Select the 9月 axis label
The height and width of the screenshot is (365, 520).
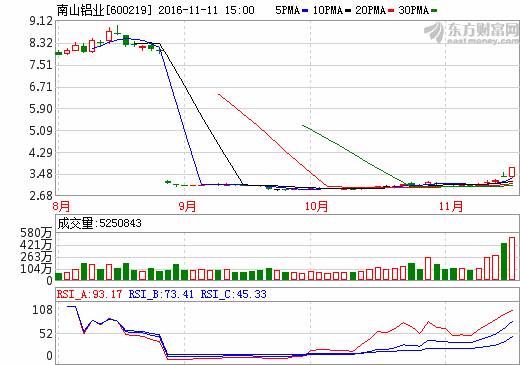click(x=187, y=206)
